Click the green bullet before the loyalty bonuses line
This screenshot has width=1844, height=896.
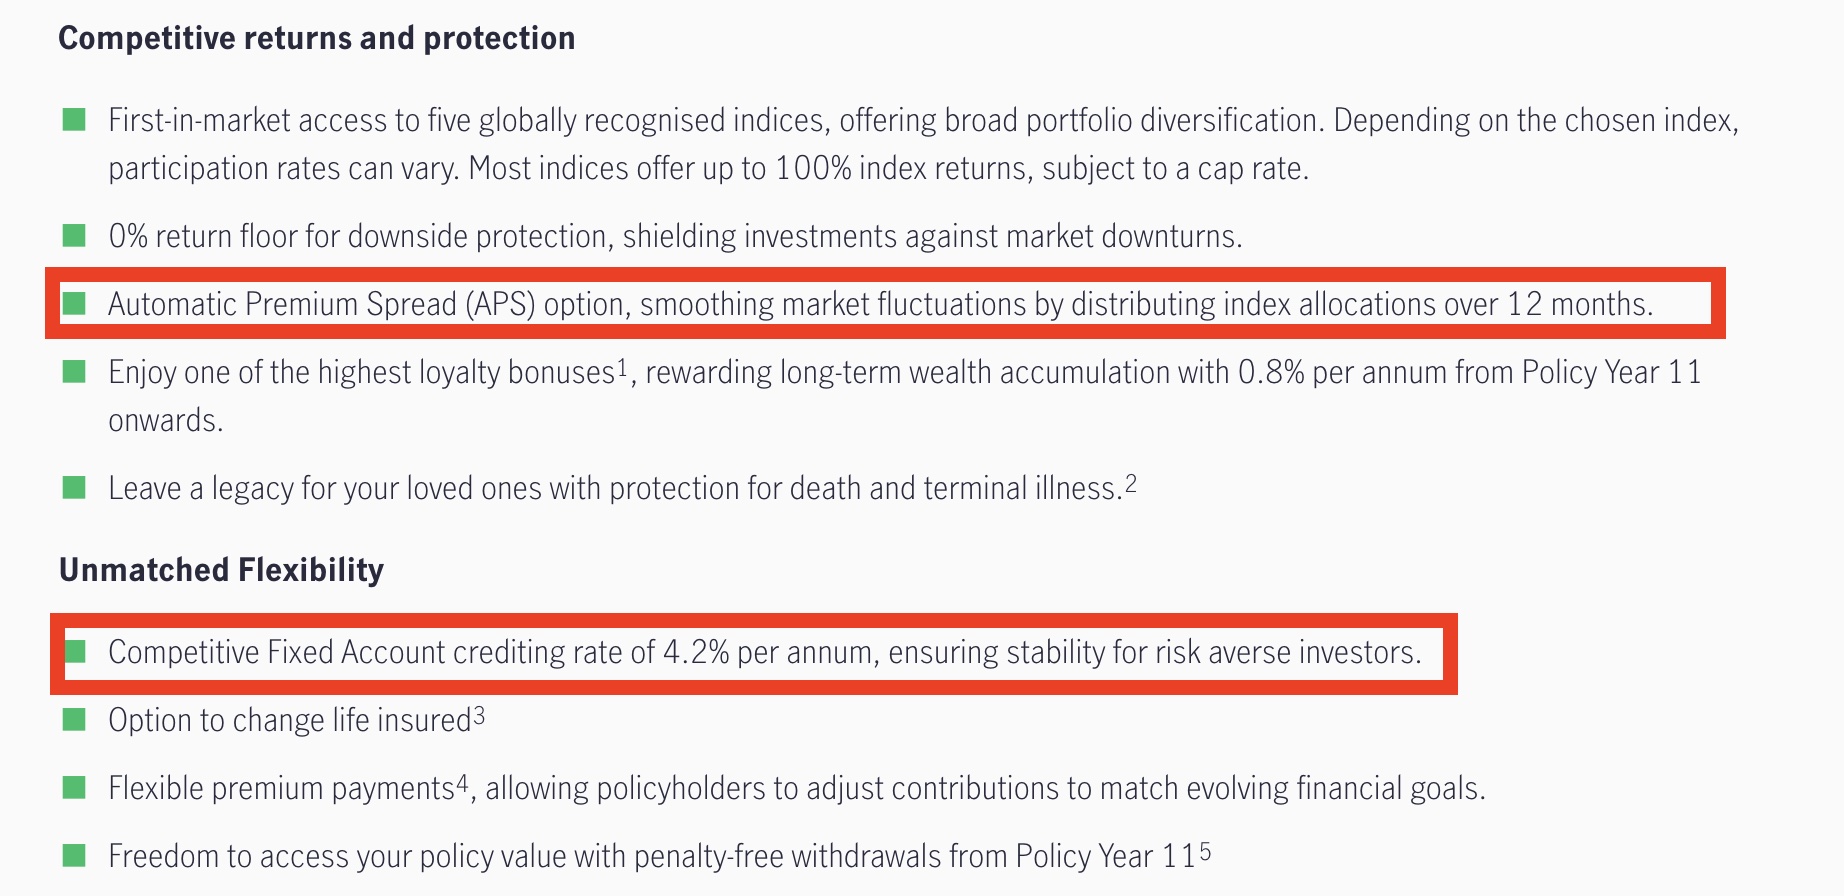(74, 372)
